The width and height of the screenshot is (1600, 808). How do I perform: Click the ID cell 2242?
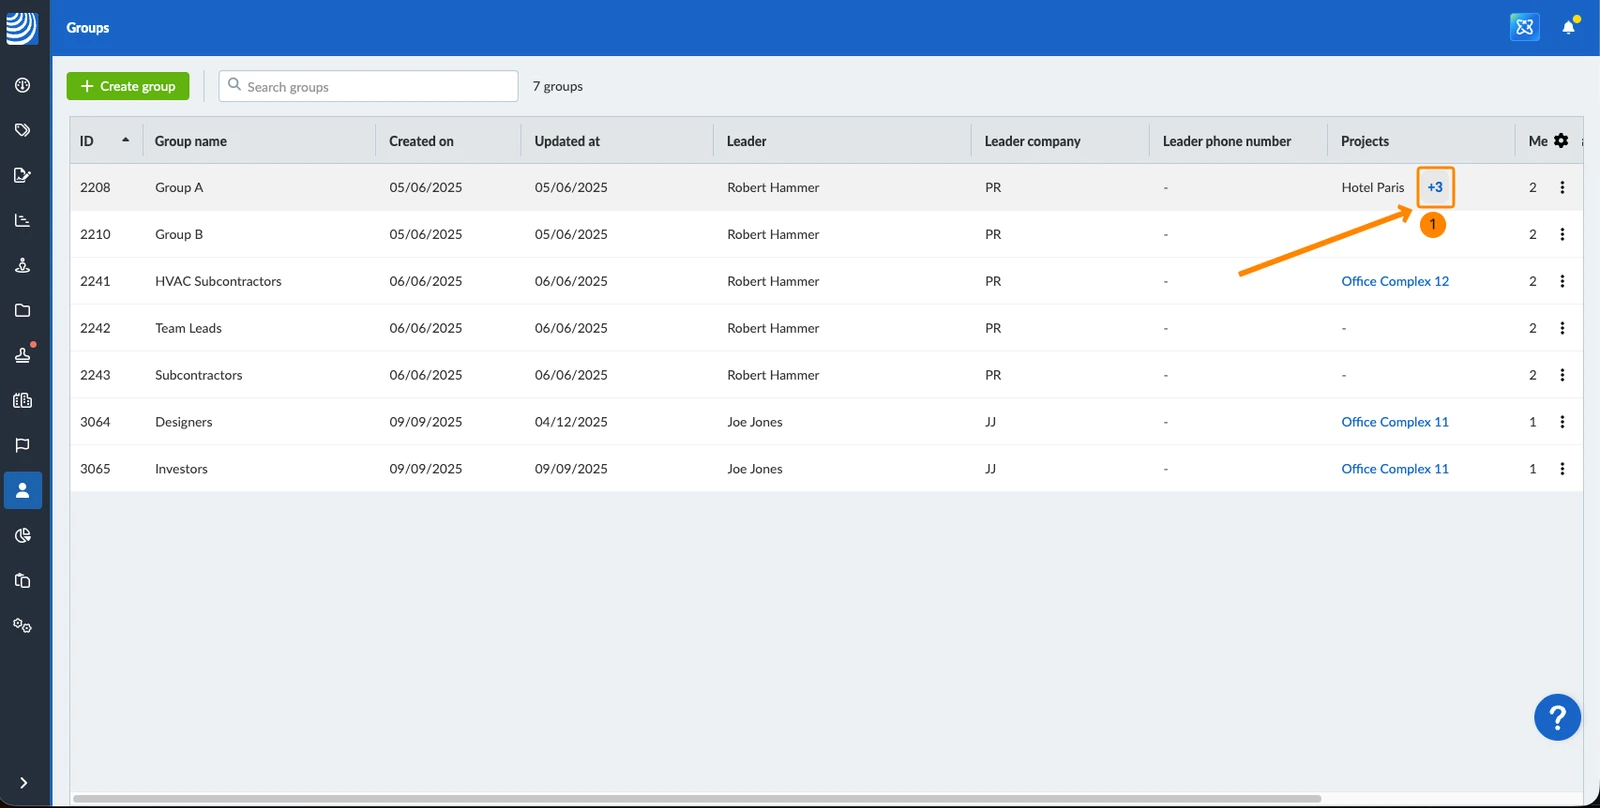[95, 328]
